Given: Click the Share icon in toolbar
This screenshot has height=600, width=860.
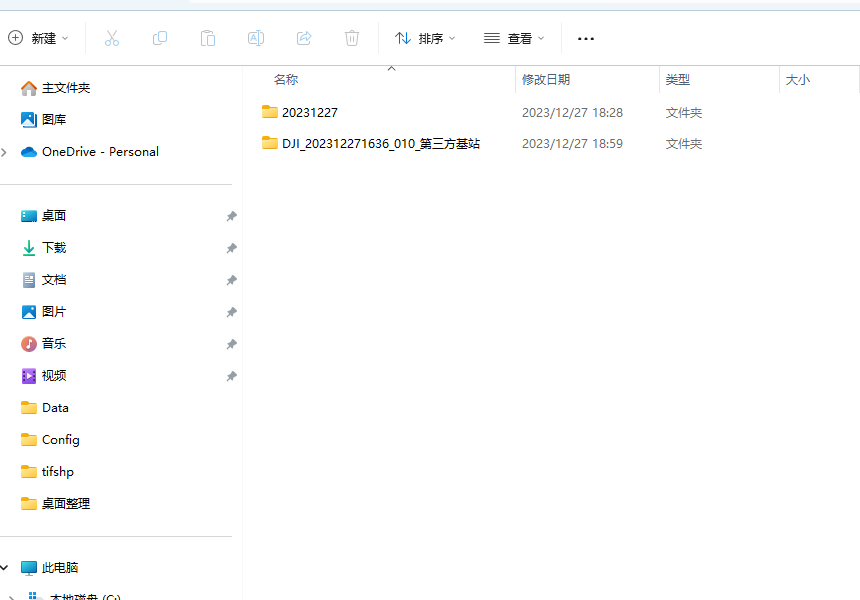Looking at the screenshot, I should [304, 38].
